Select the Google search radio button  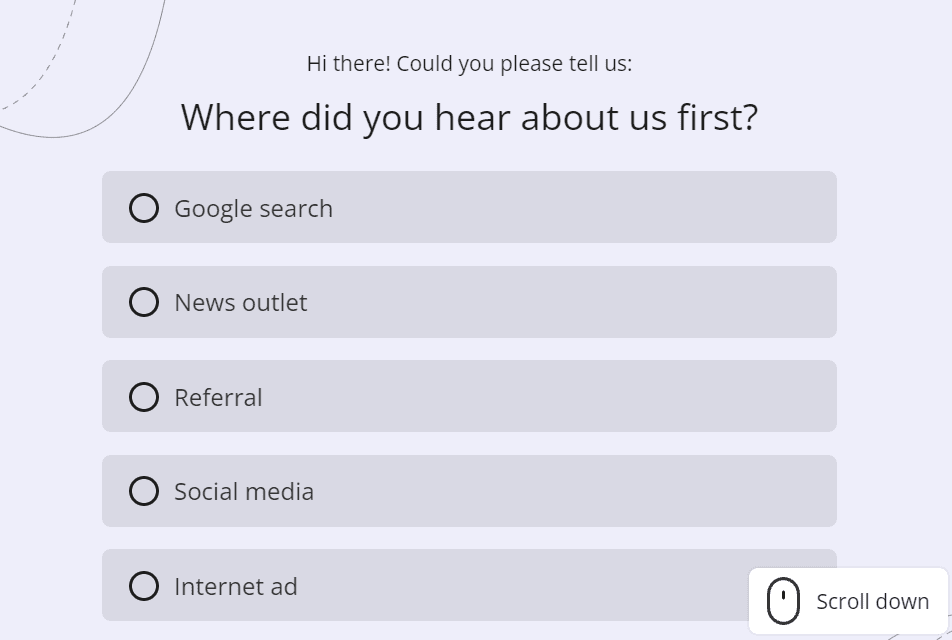coord(144,208)
